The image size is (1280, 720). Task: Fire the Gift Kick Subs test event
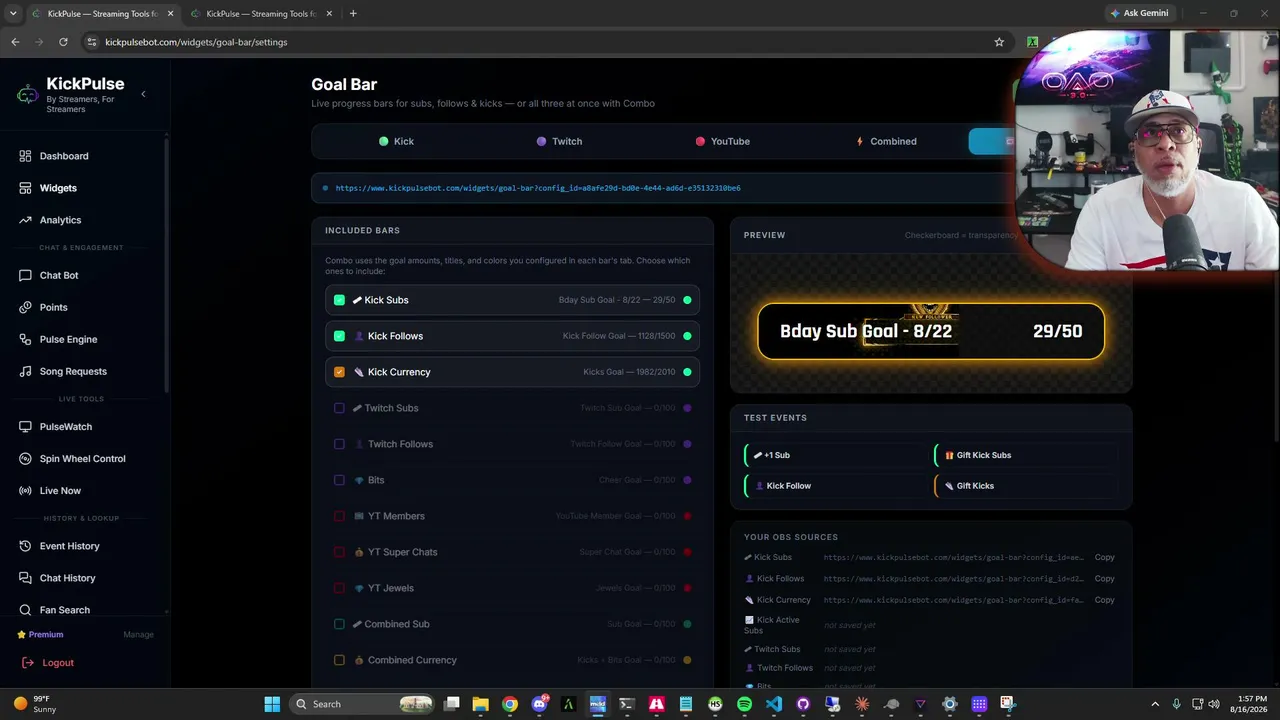coord(1025,455)
